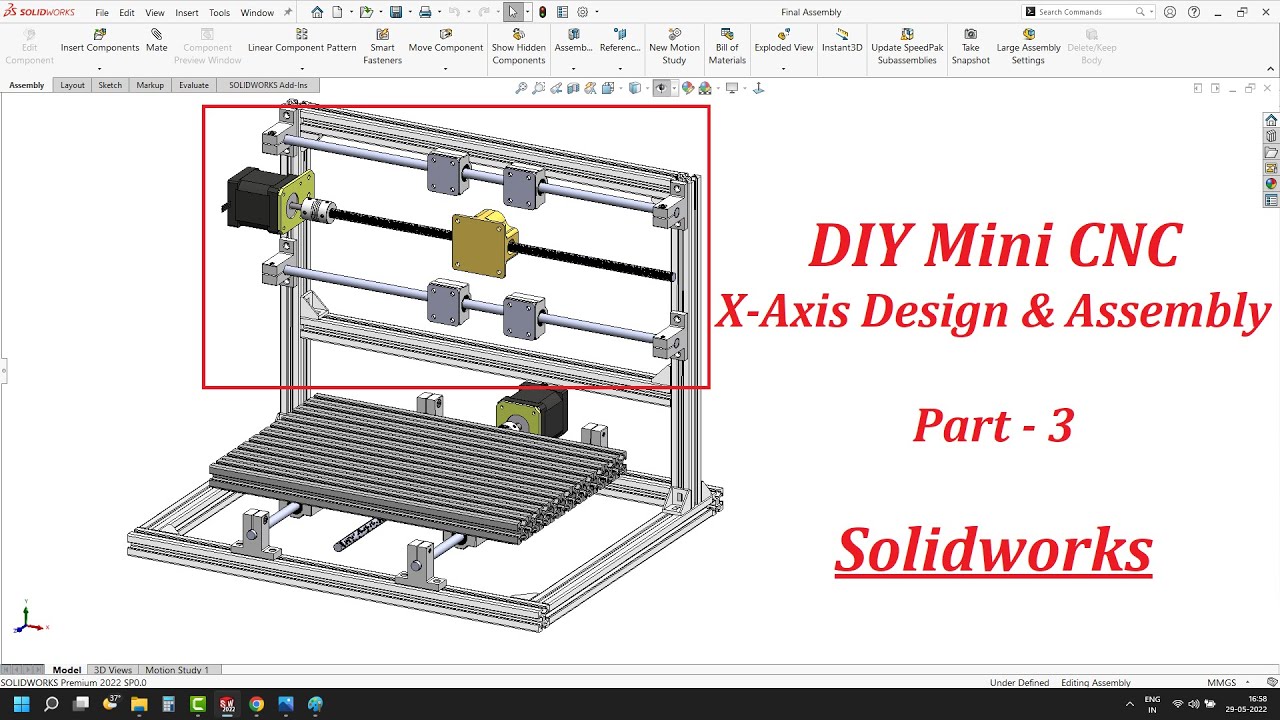Screen dimensions: 1280x720
Task: Open the Insert menu
Action: coord(187,13)
